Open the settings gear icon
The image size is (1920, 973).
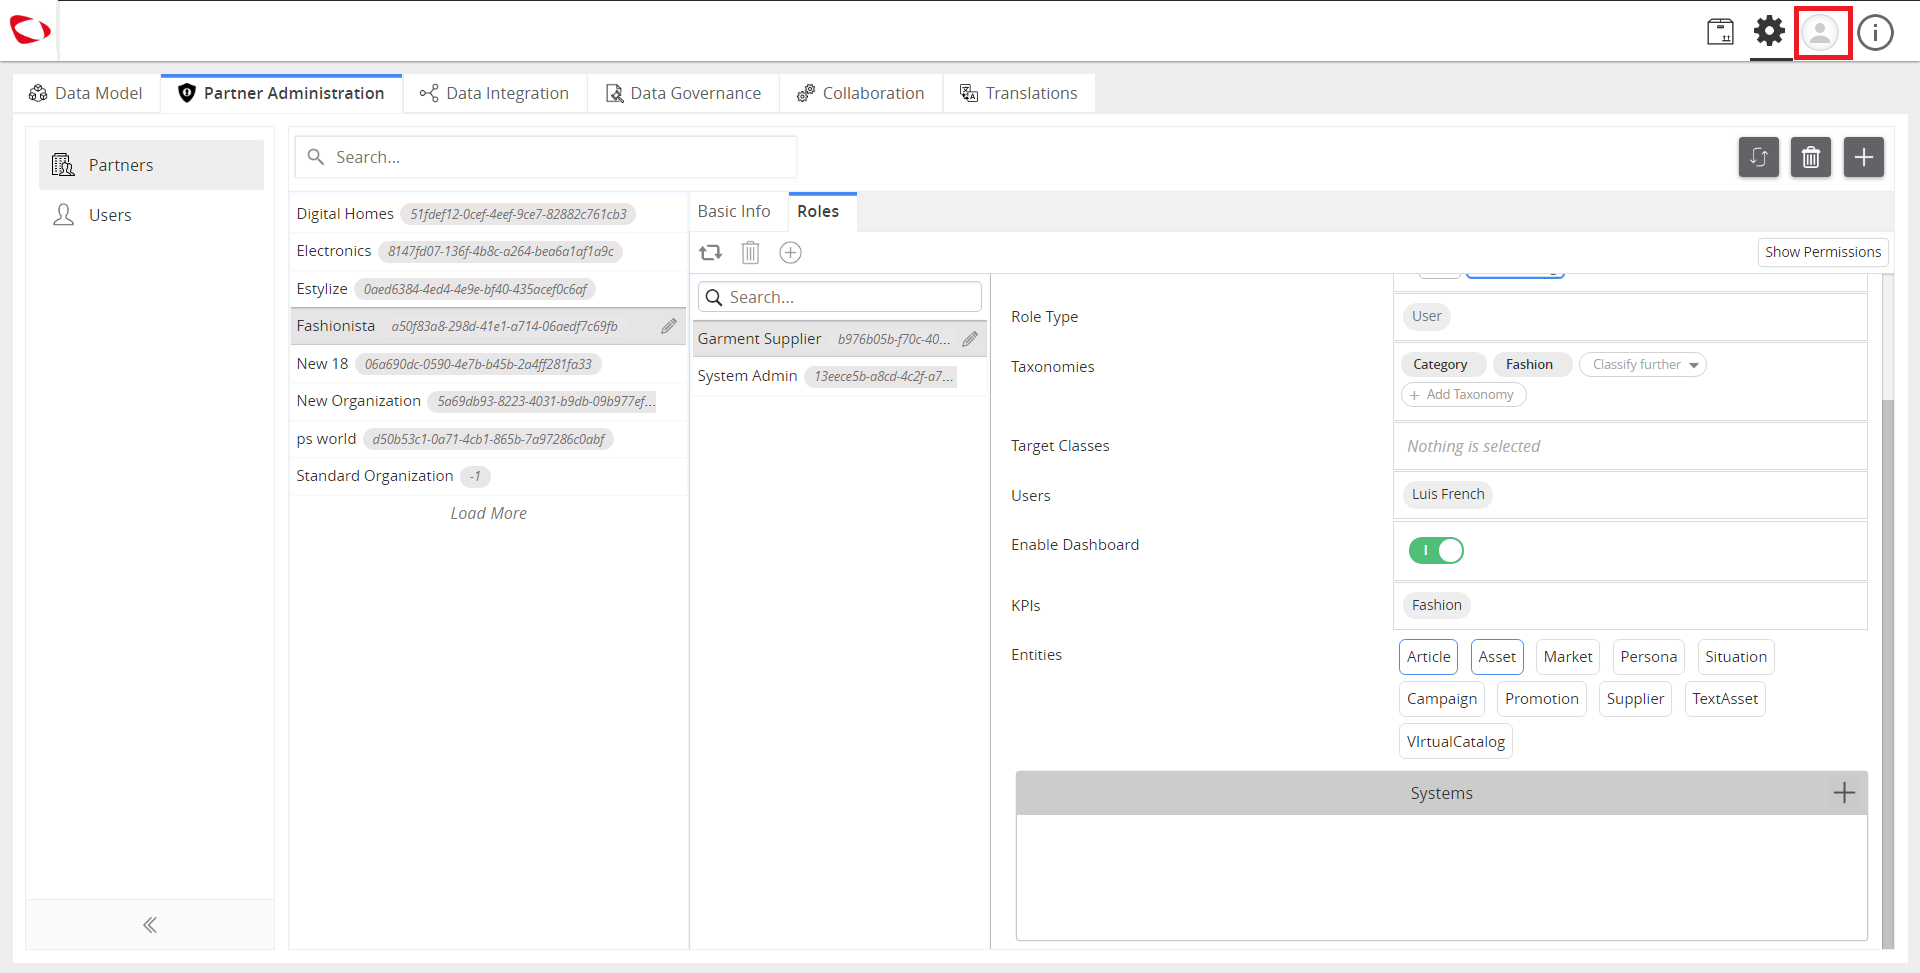click(x=1770, y=31)
